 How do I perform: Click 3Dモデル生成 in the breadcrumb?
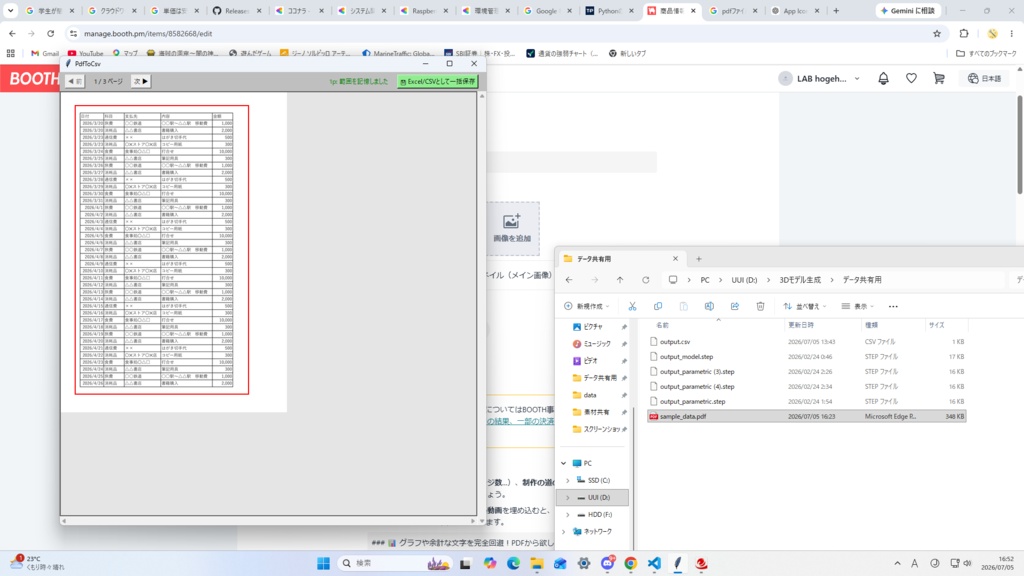click(800, 280)
